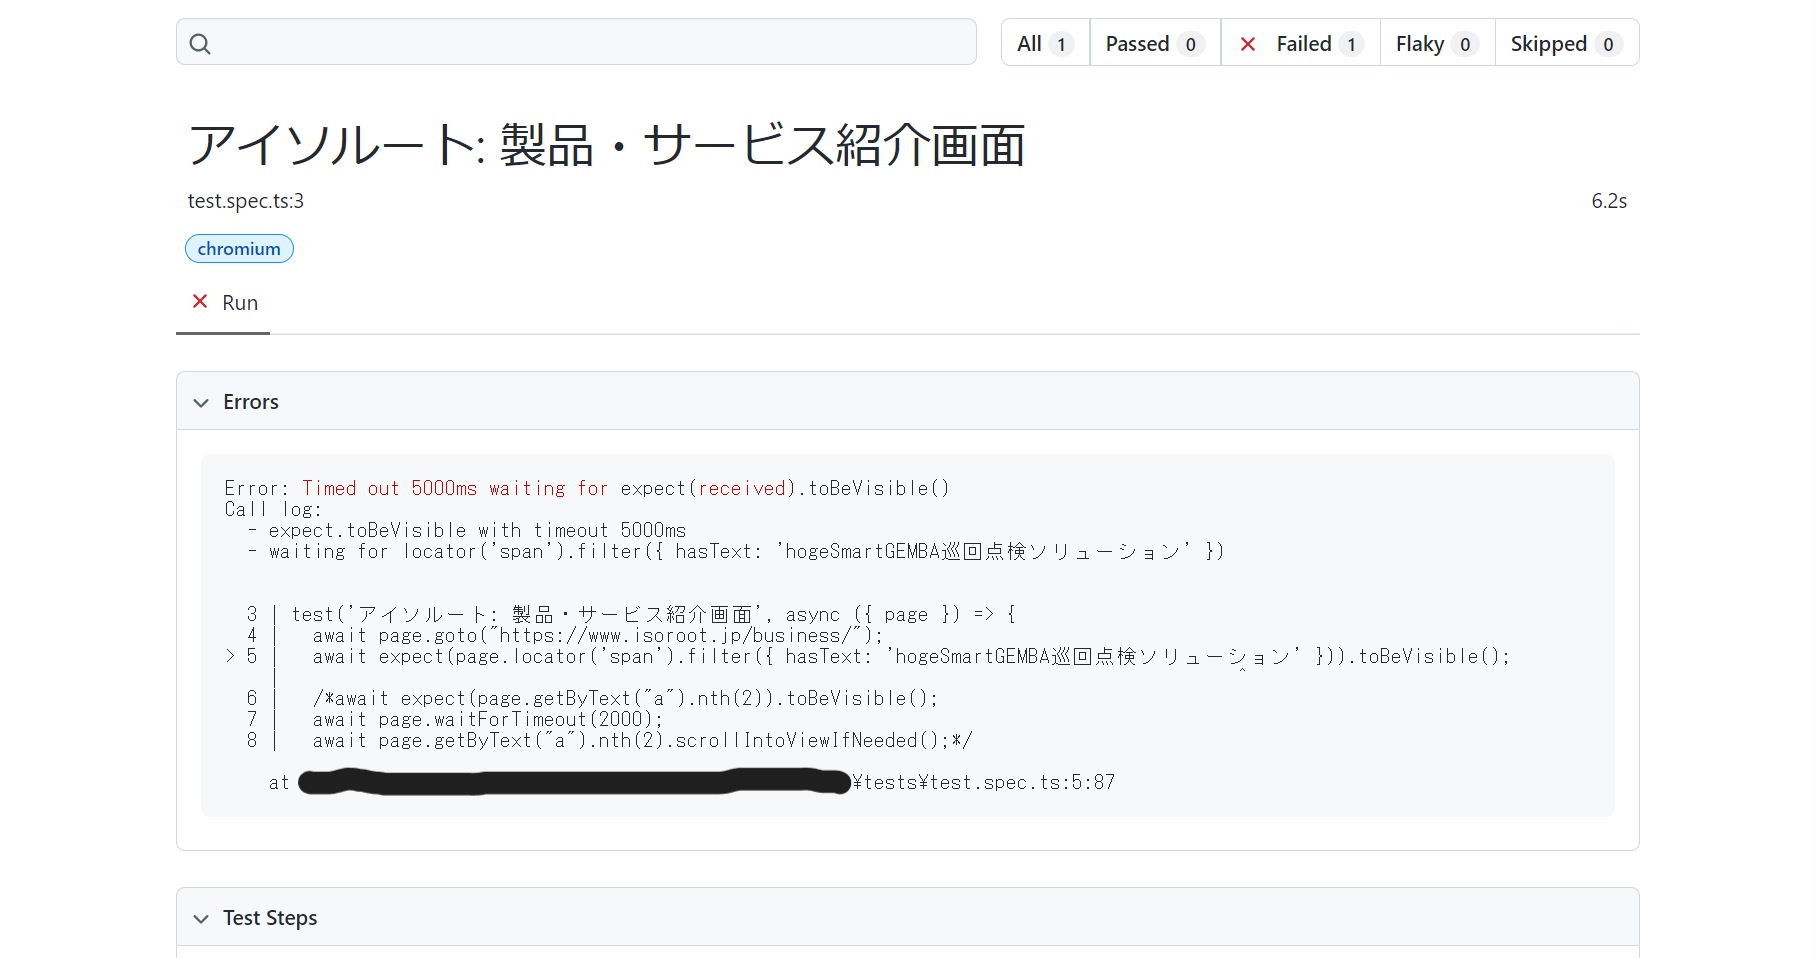Click the chromium project badge
This screenshot has width=1816, height=958.
tap(239, 248)
